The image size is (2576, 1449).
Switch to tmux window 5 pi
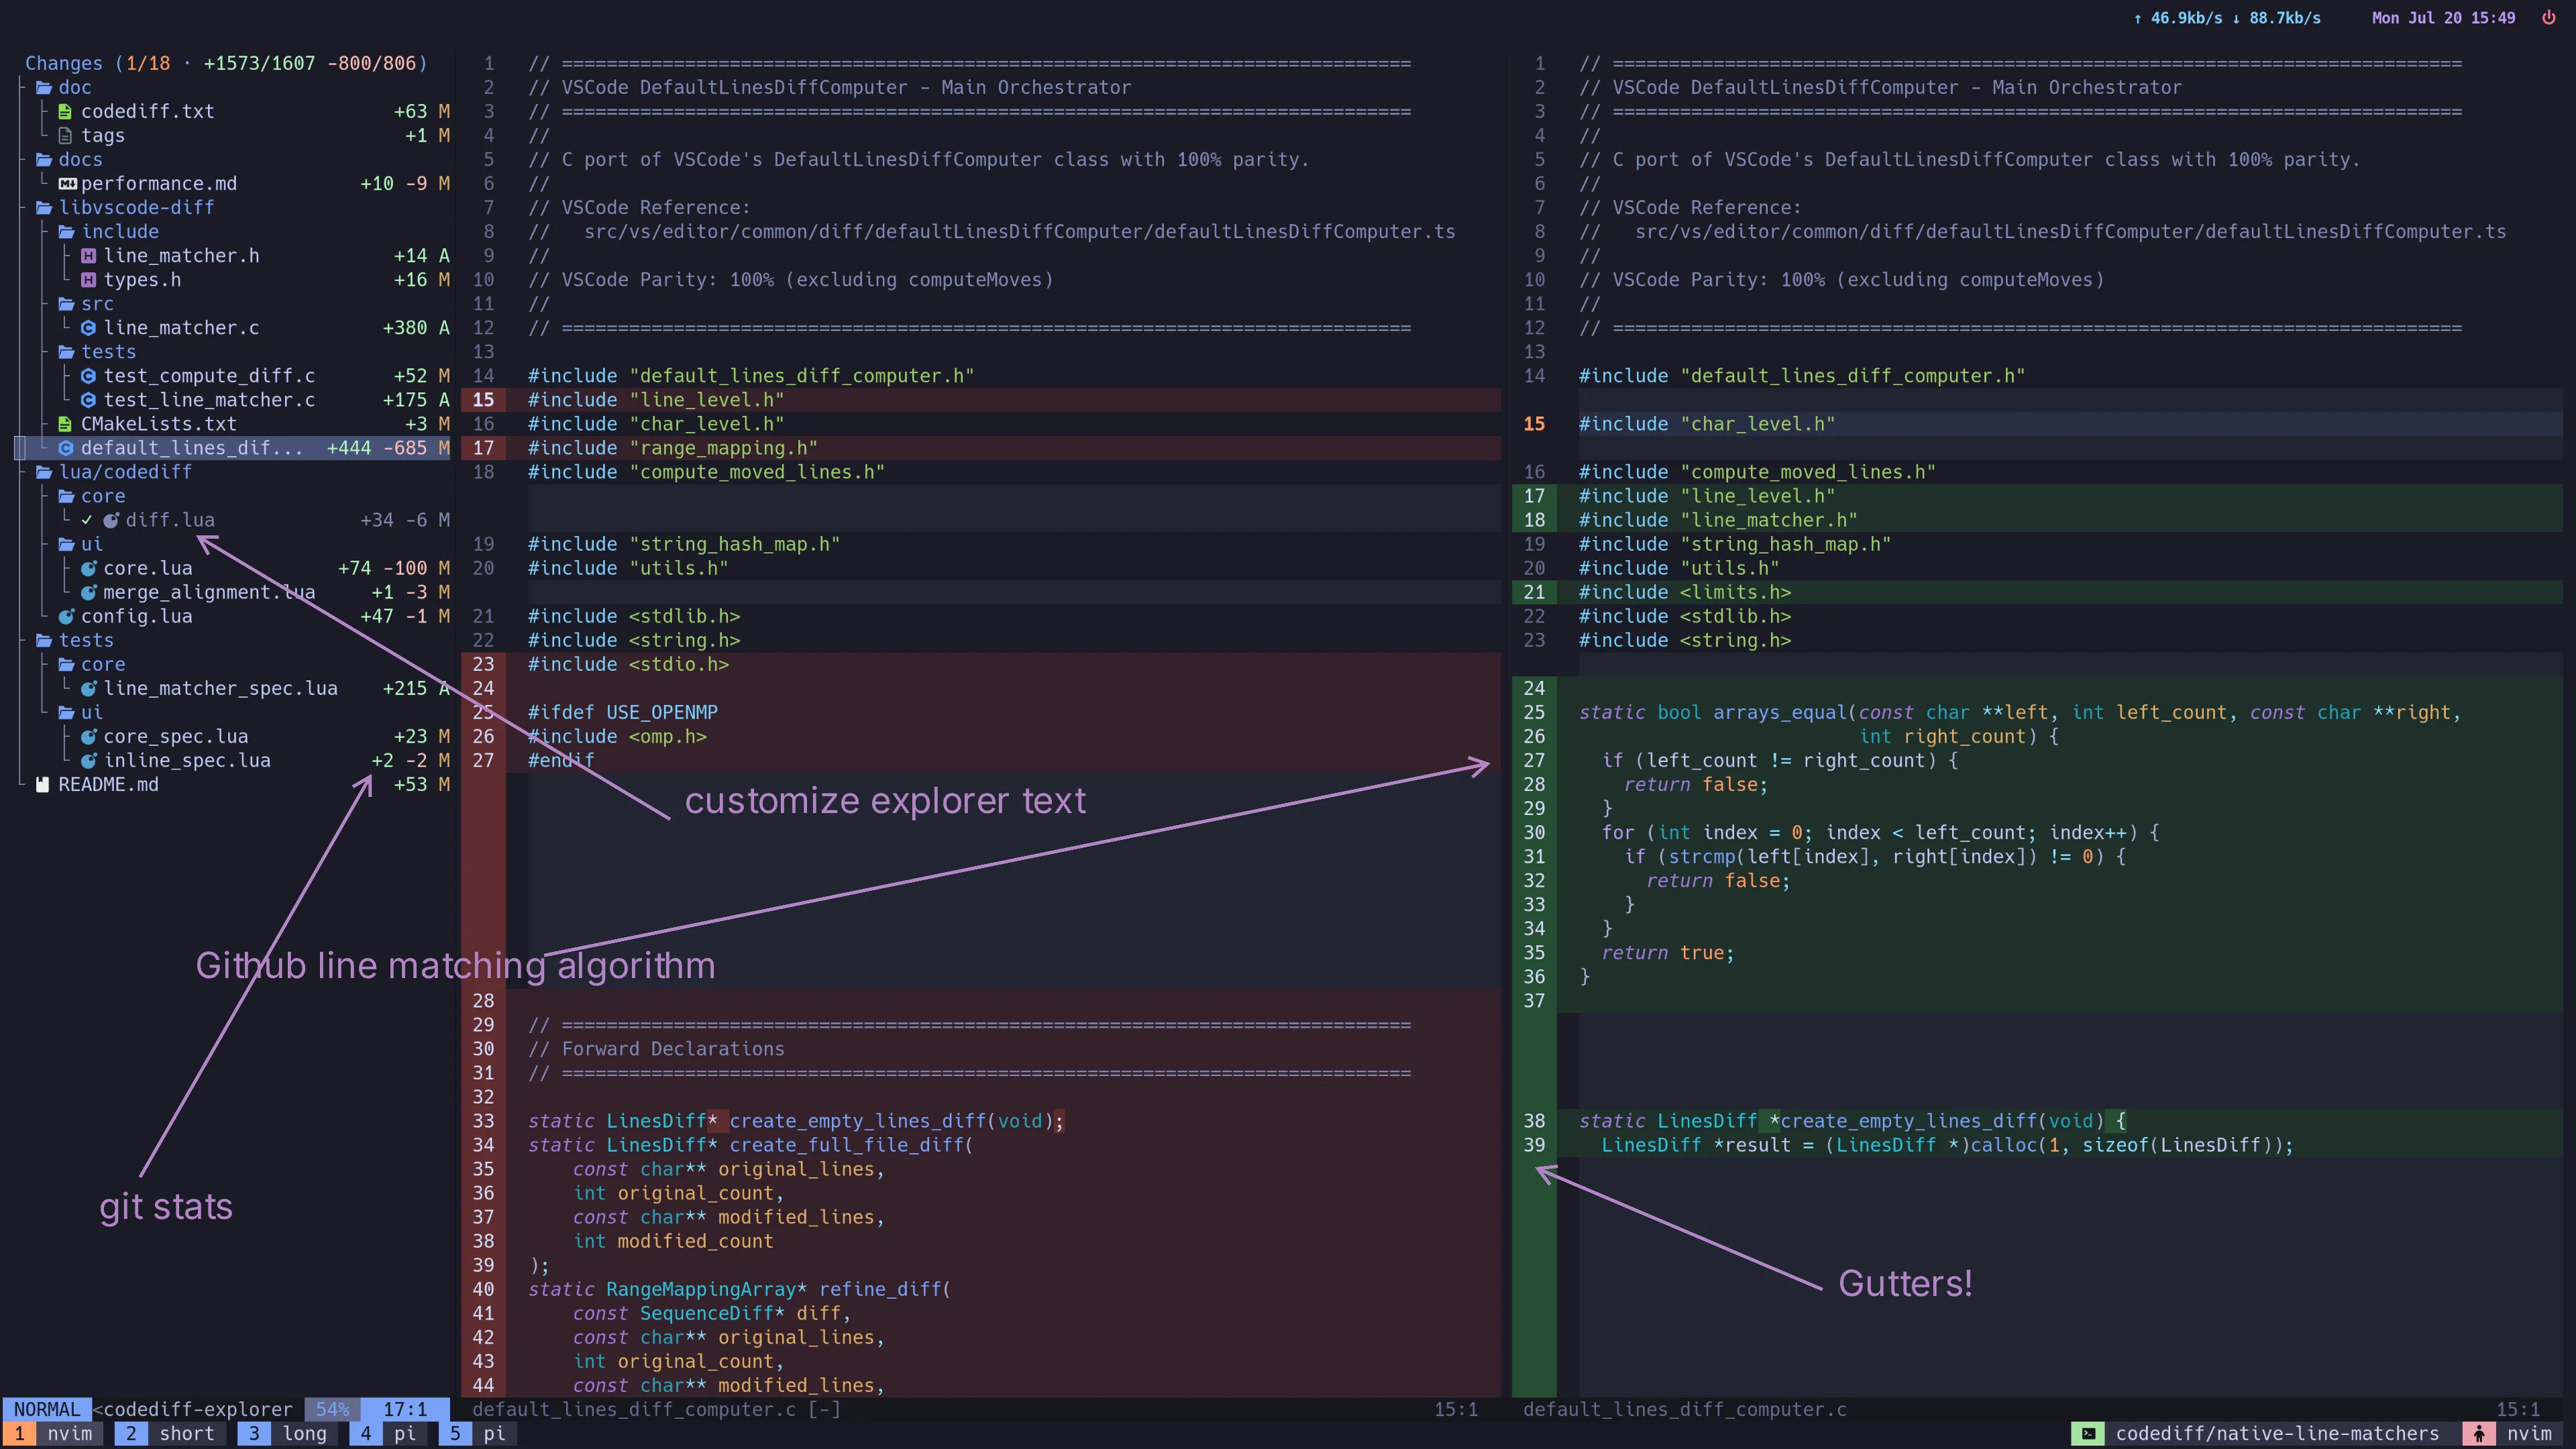tap(477, 1433)
